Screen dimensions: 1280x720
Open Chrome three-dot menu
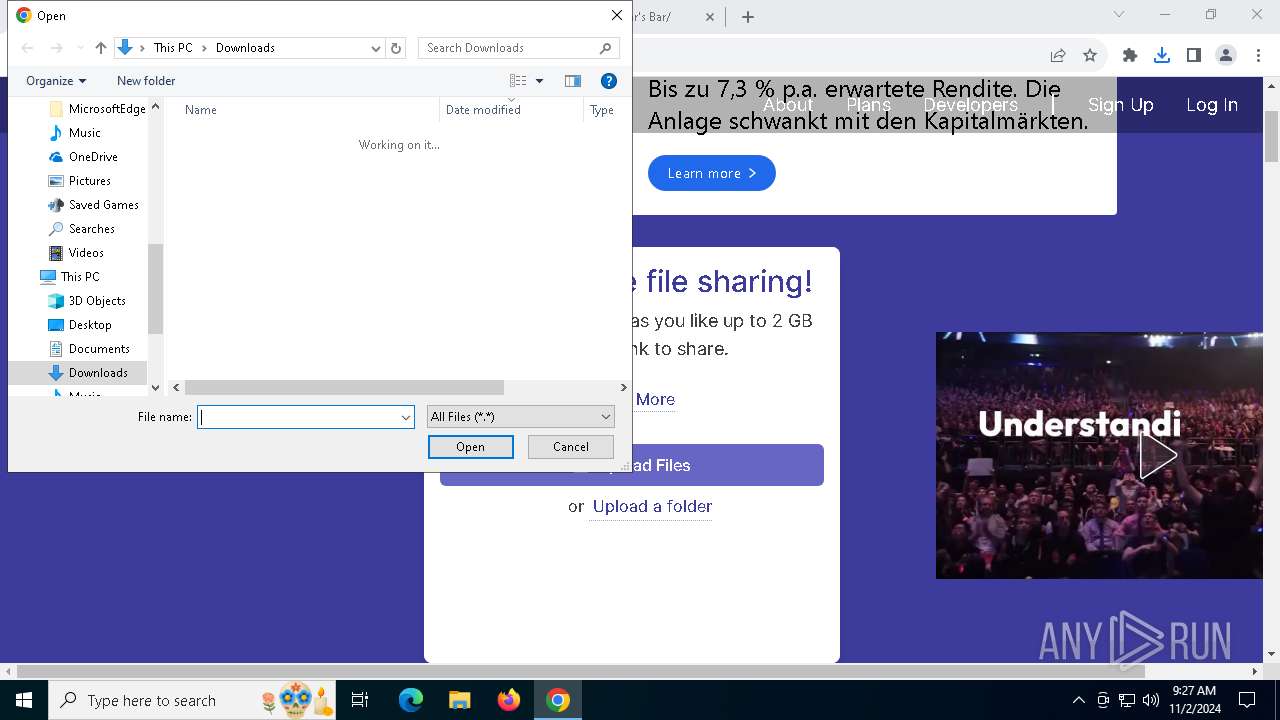click(x=1258, y=56)
